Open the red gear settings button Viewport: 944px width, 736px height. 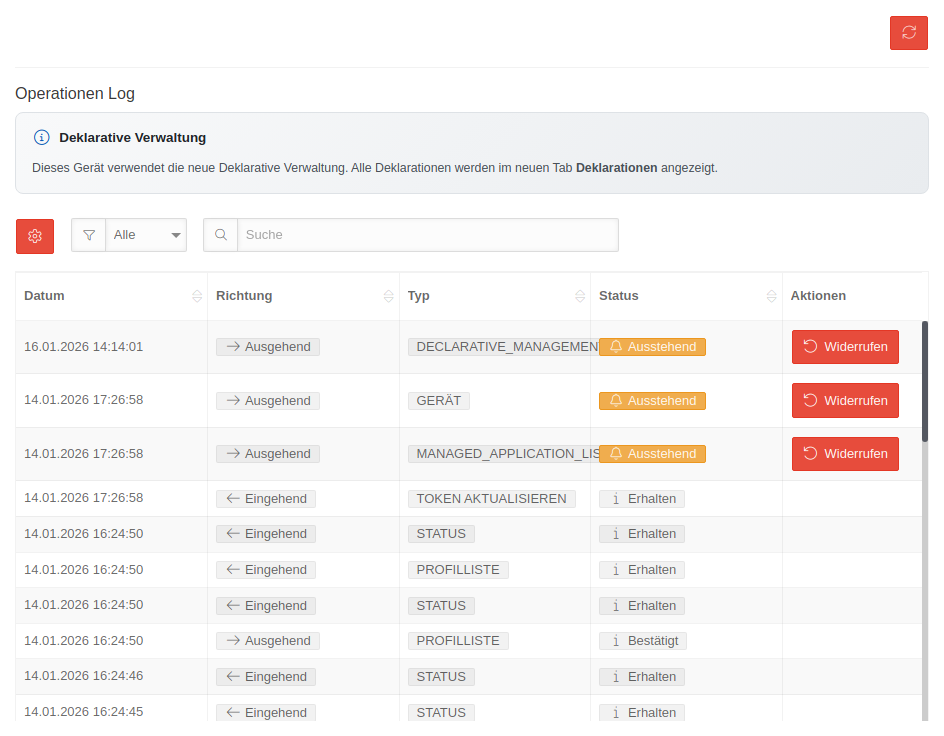tap(35, 236)
